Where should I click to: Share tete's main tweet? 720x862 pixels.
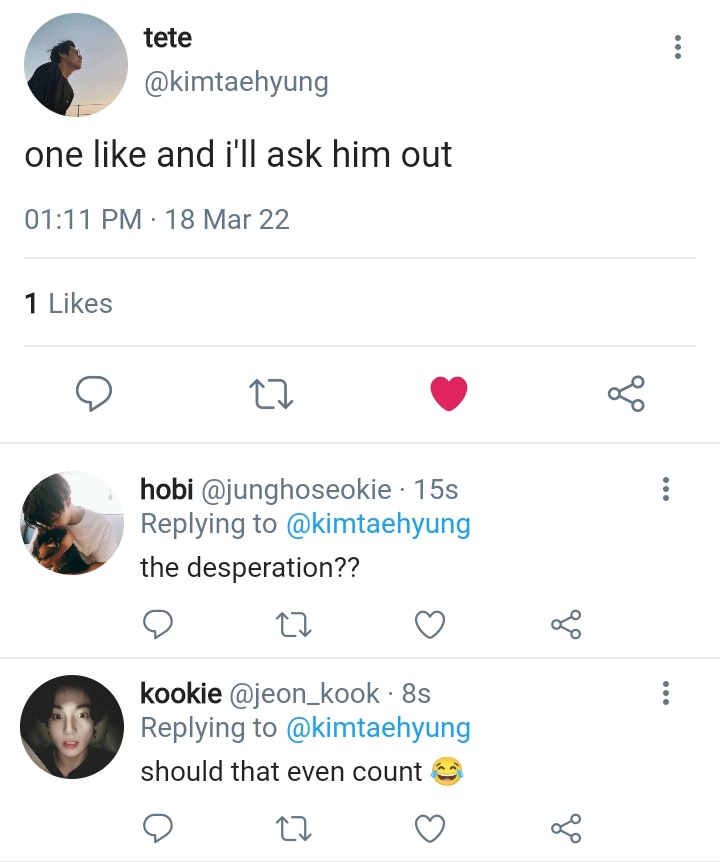(x=626, y=394)
